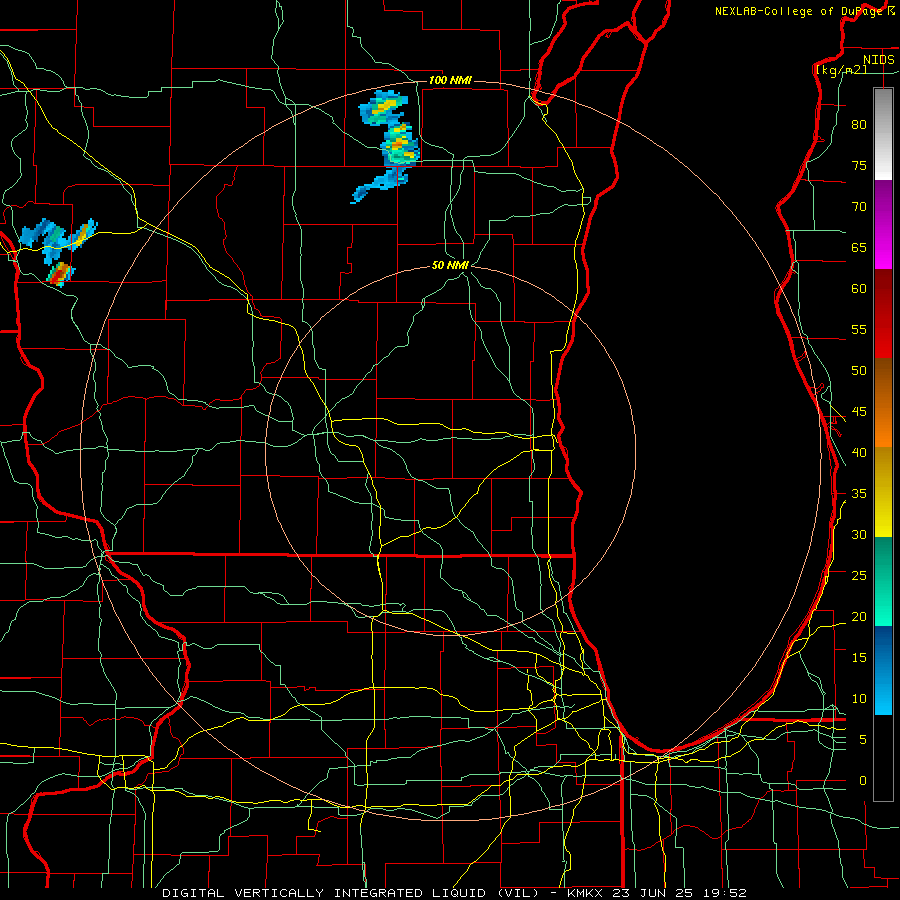Click the magenta-purple segment of the color bar
This screenshot has width=900, height=900.
[x=883, y=225]
